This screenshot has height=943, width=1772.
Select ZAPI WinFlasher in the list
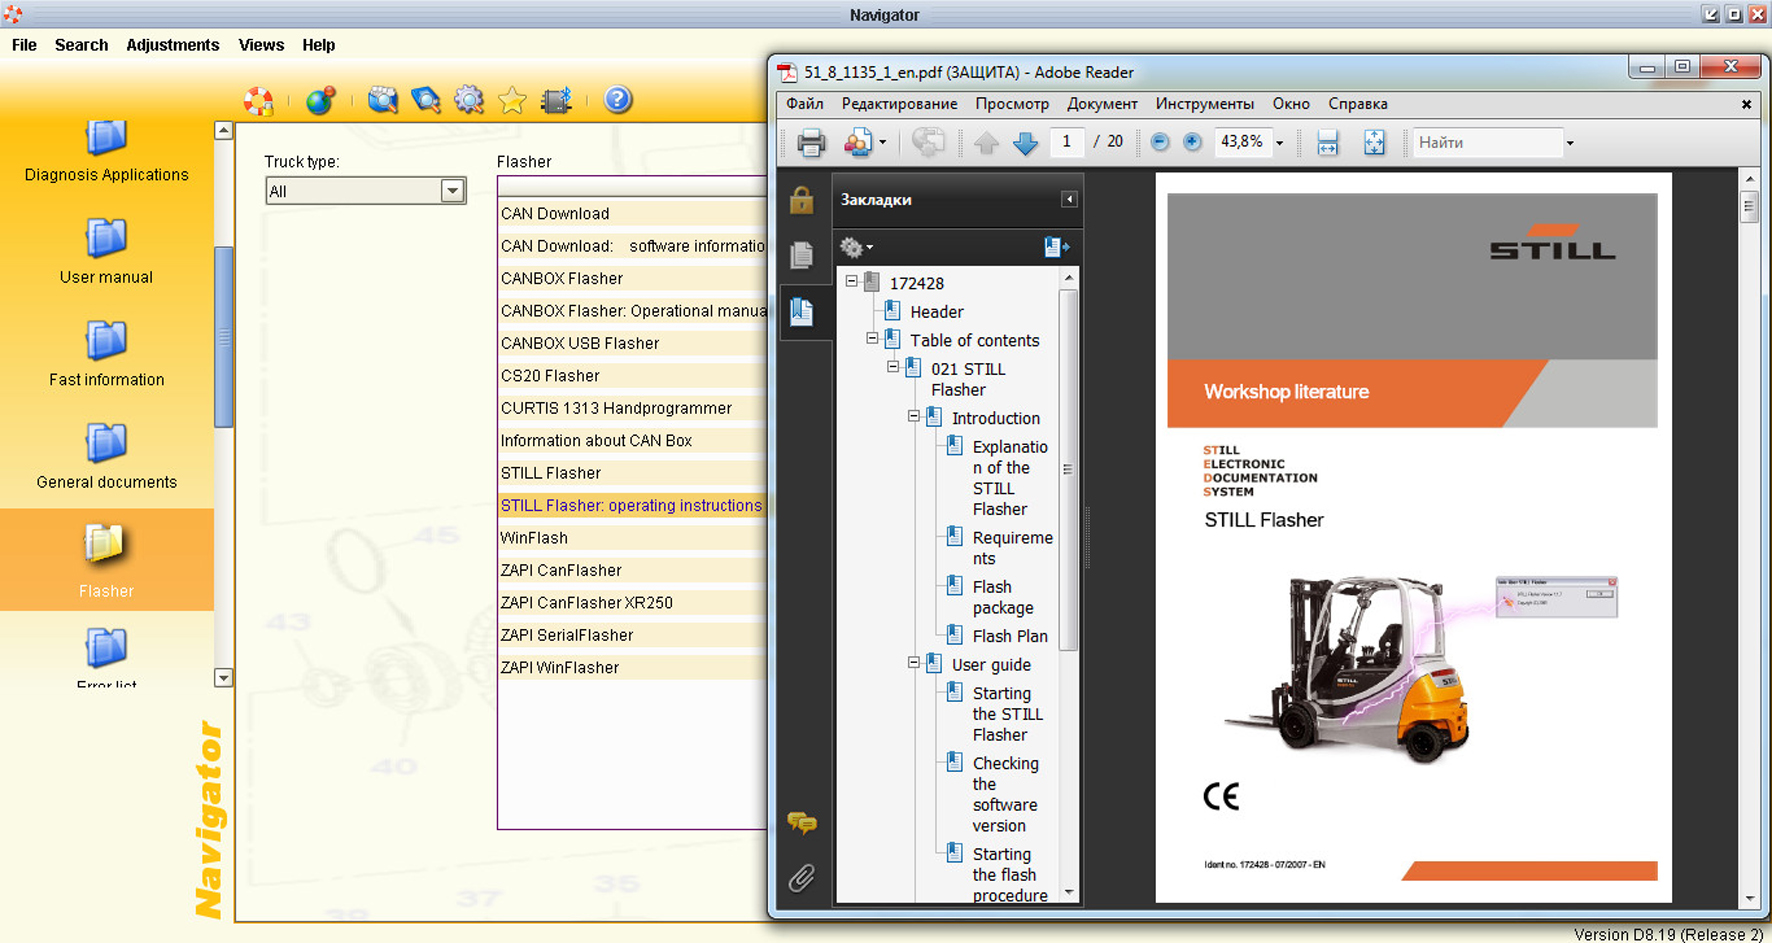(560, 667)
